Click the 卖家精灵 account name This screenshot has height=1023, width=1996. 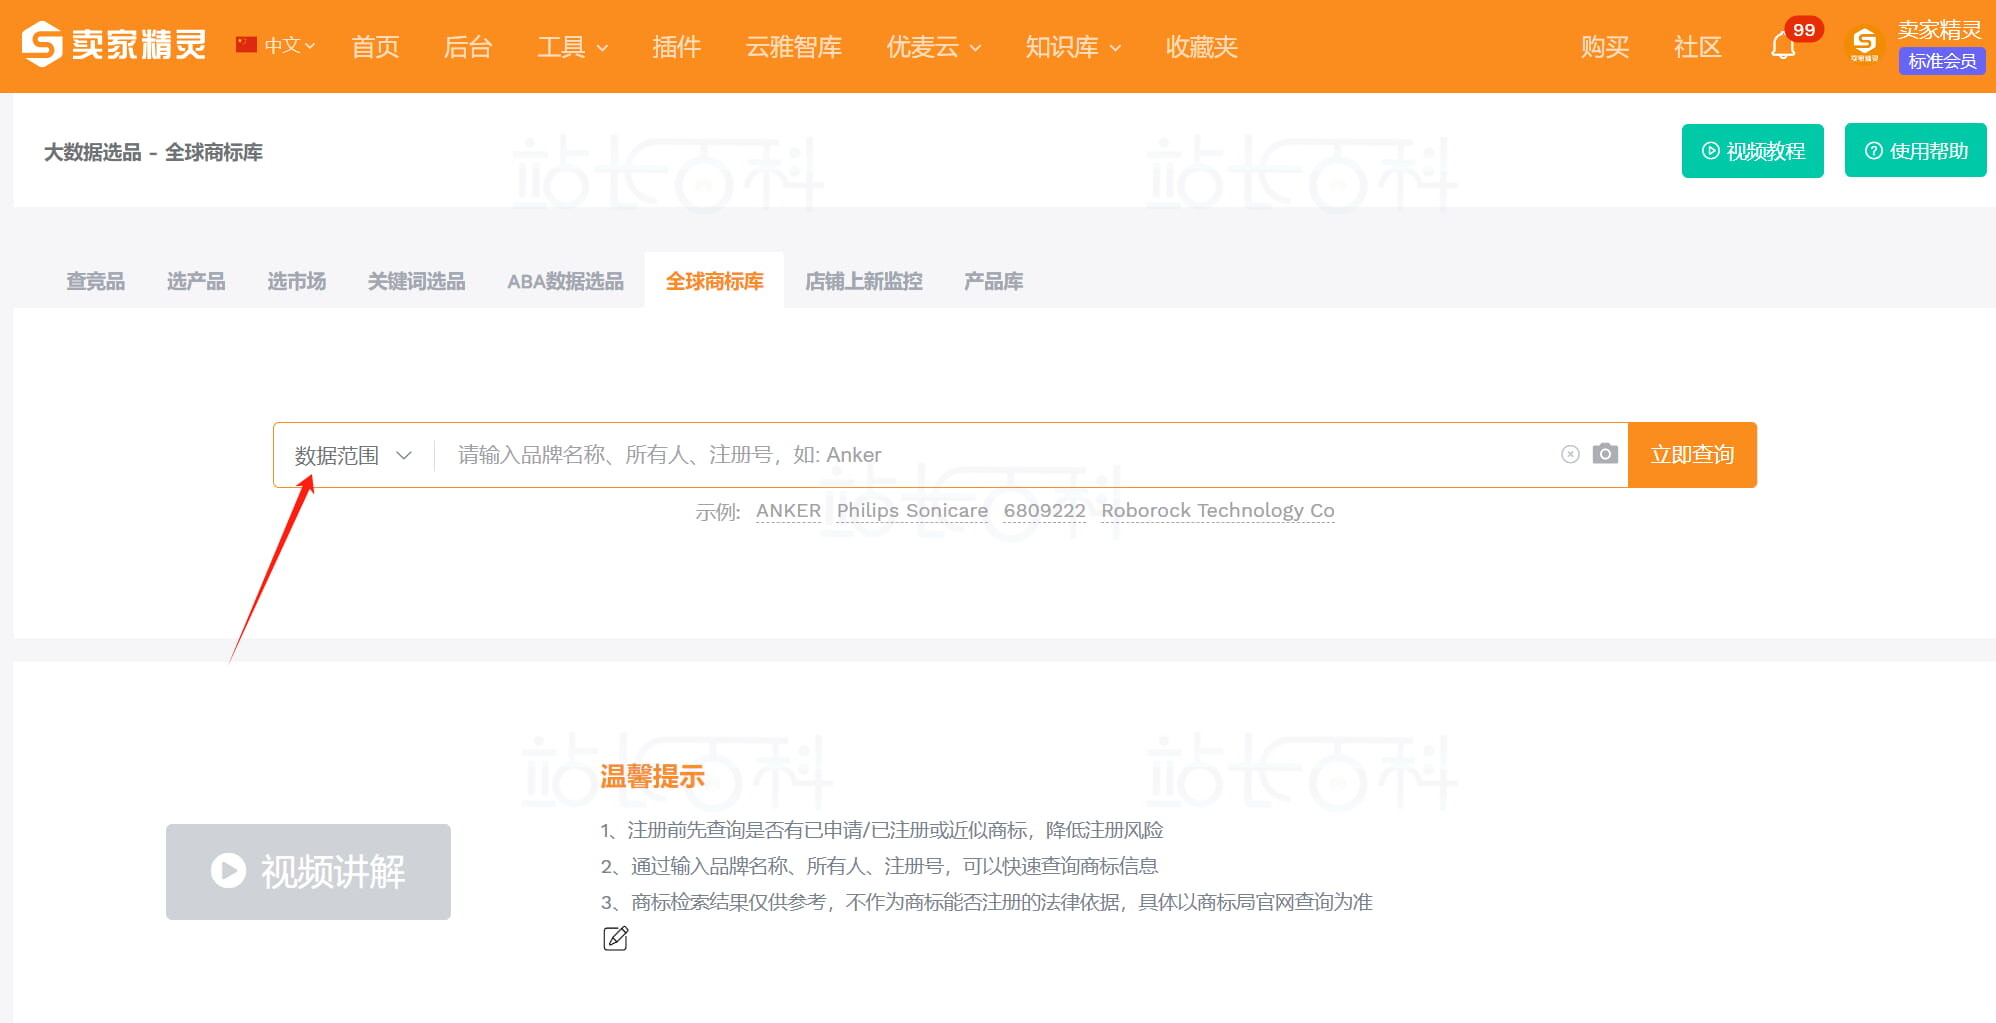click(1940, 29)
